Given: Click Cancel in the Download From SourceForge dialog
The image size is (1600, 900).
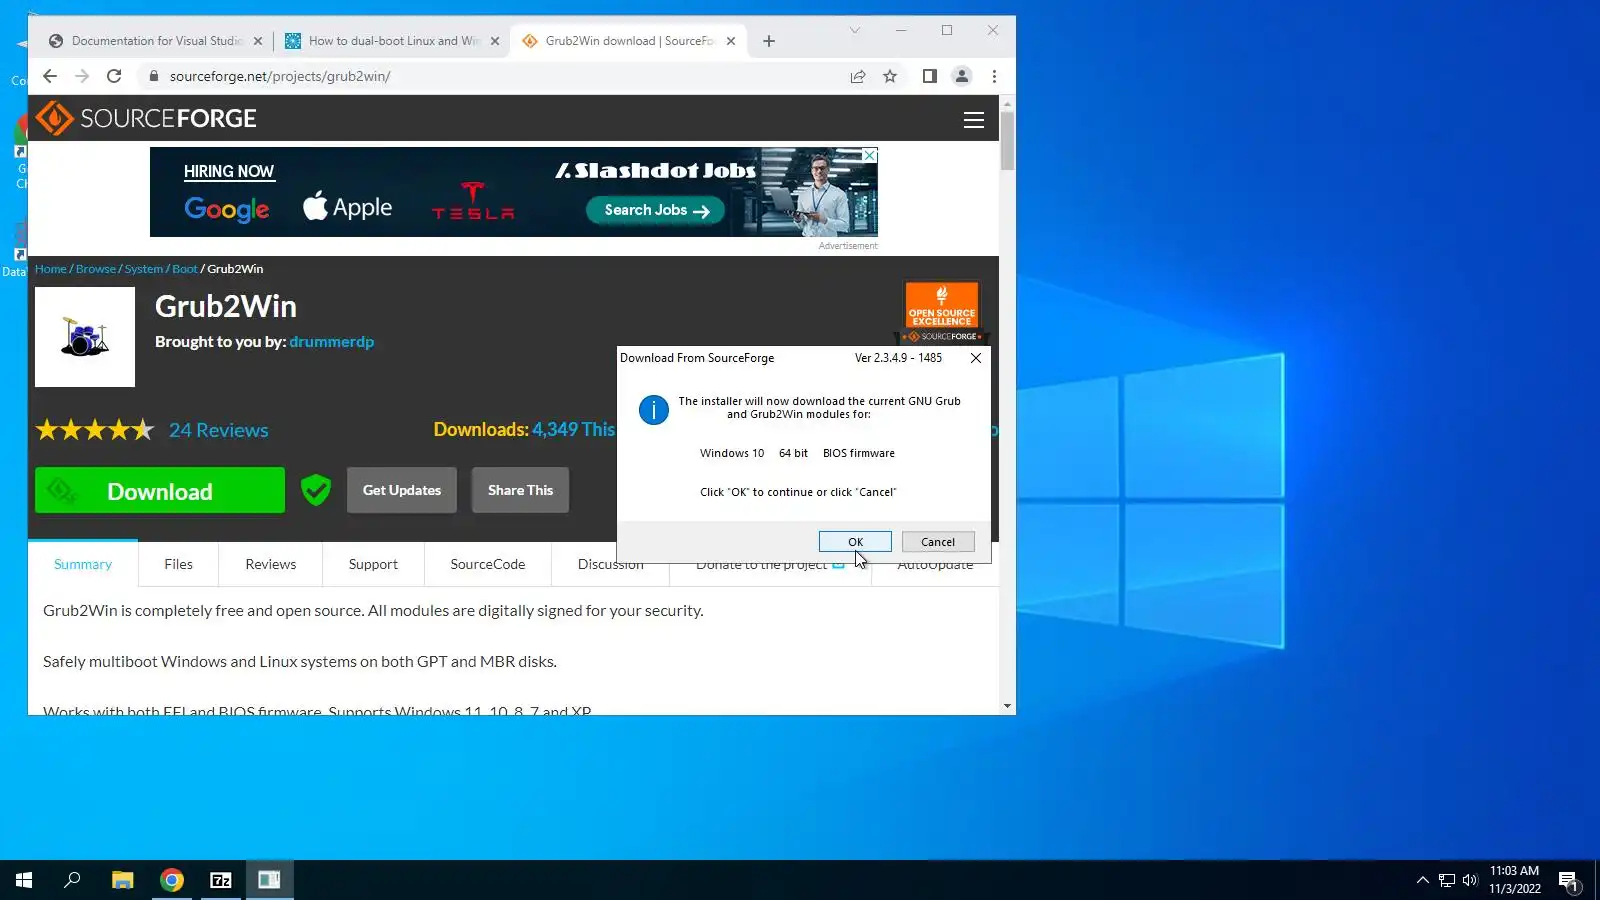Looking at the screenshot, I should pos(938,542).
